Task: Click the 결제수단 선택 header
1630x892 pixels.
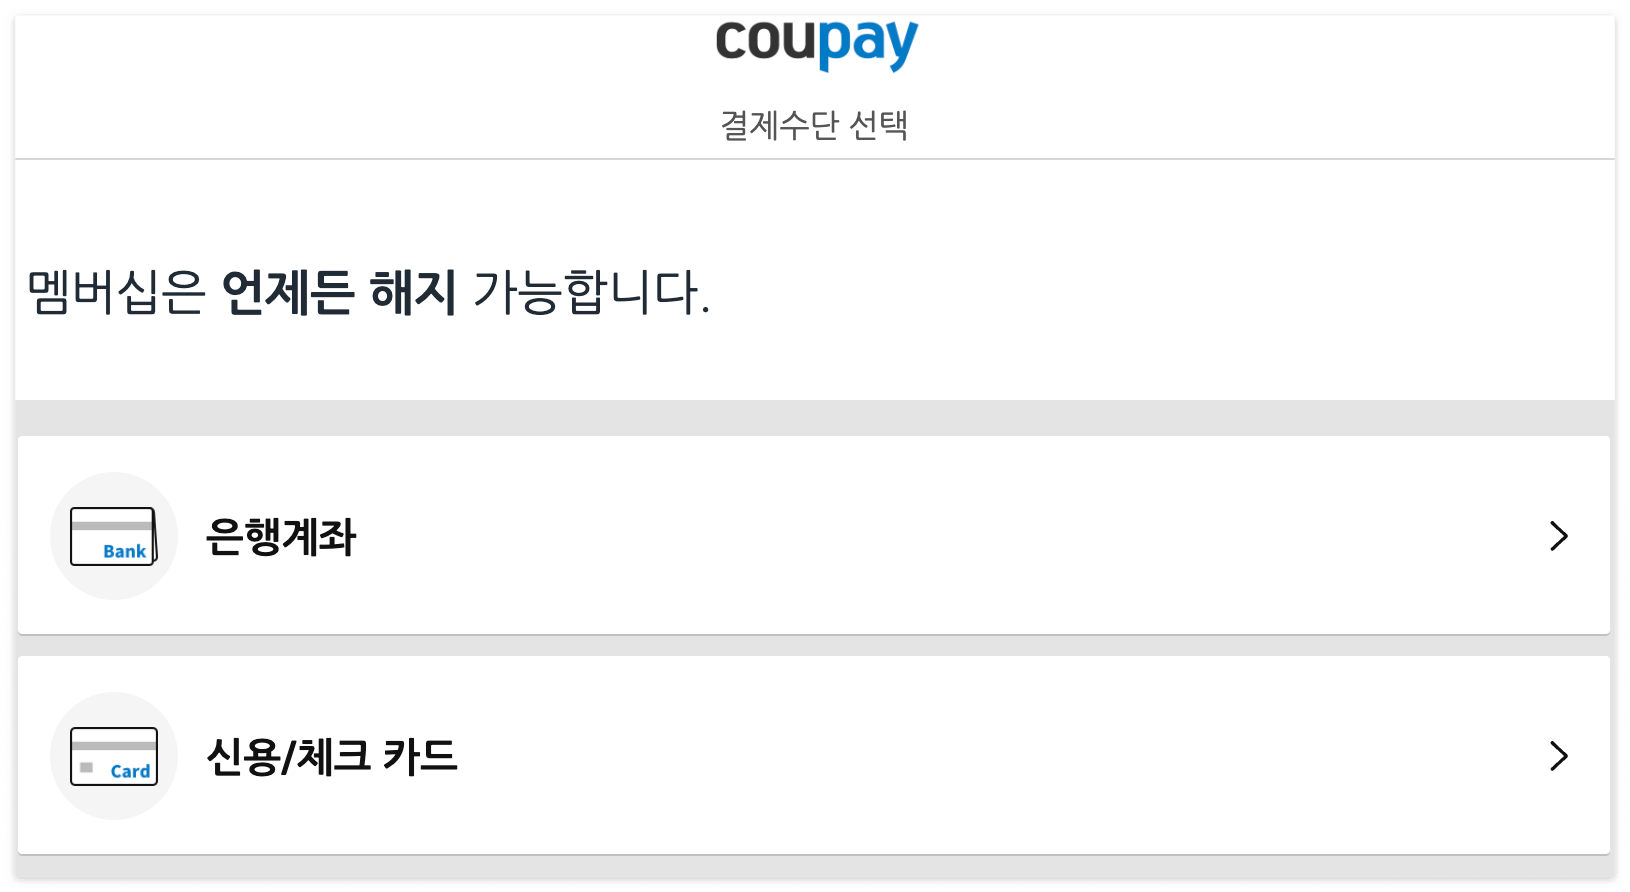Action: point(813,126)
